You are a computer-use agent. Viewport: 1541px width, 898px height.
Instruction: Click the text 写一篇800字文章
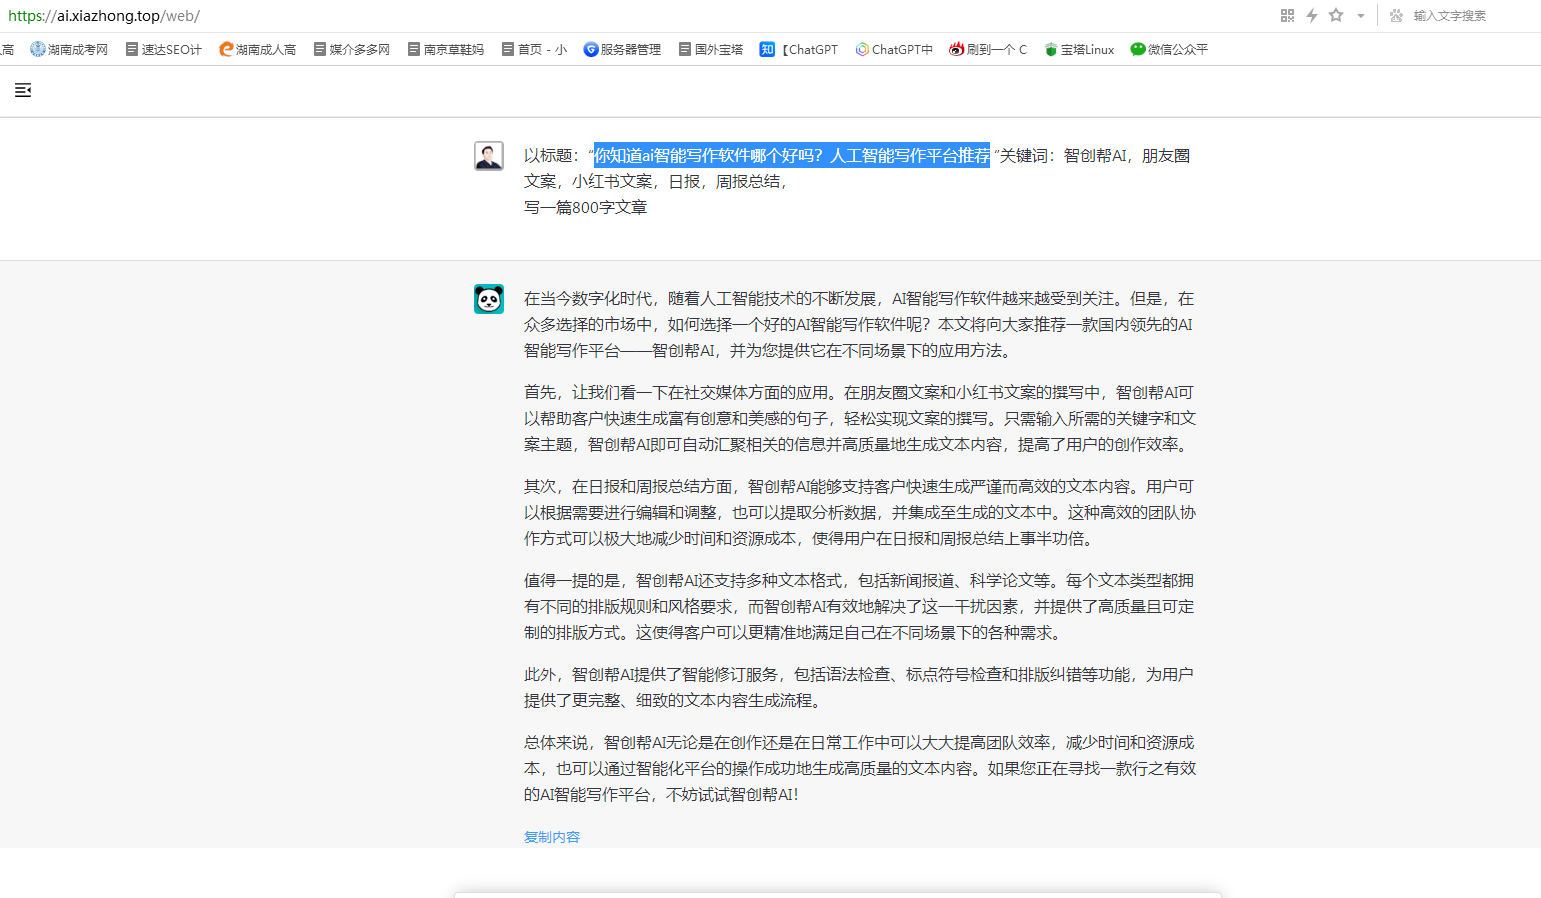[586, 207]
